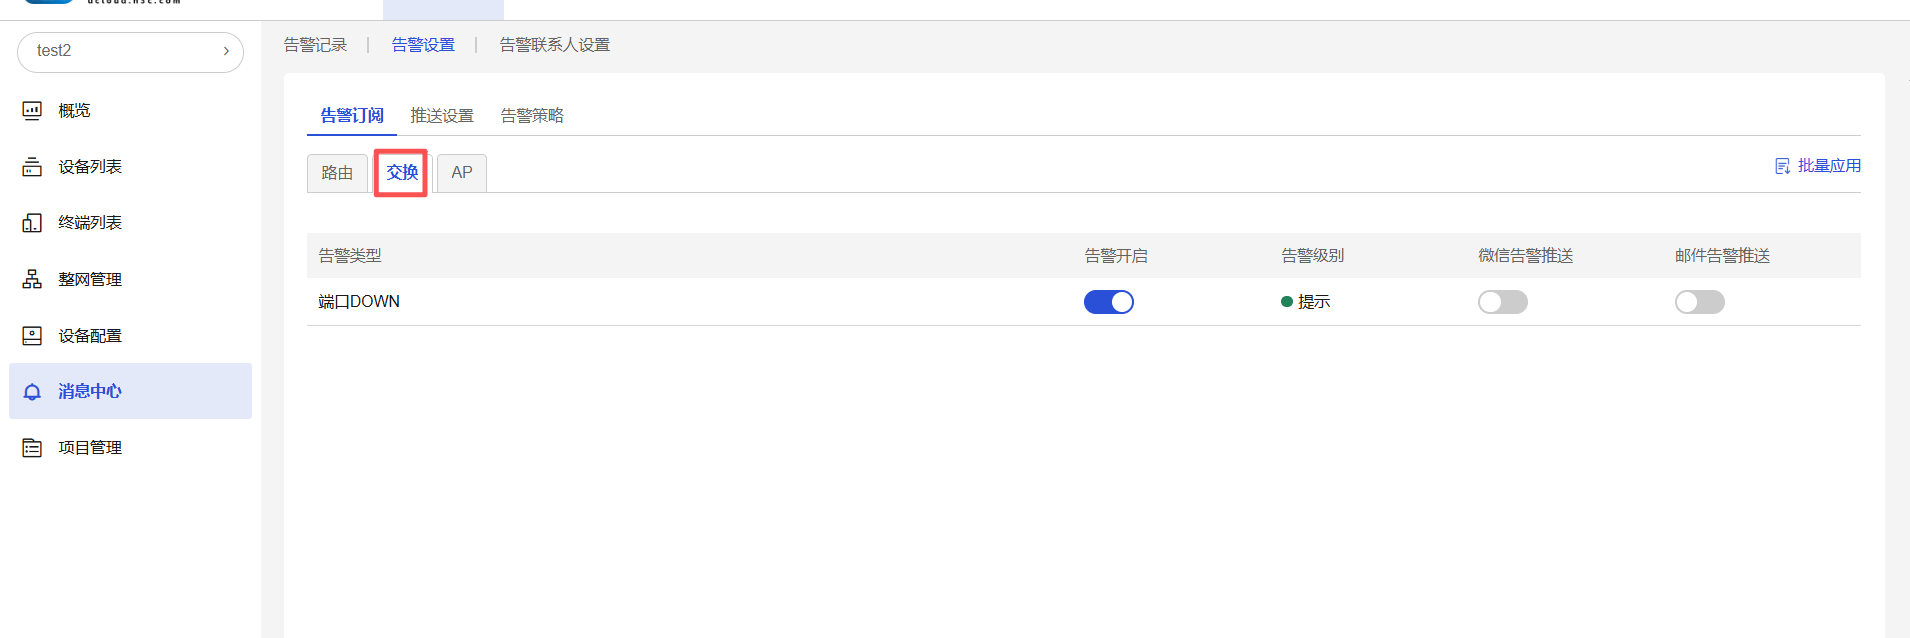1910x638 pixels.
Task: Disable the 端口DOWN alarm toggle
Action: (x=1108, y=302)
